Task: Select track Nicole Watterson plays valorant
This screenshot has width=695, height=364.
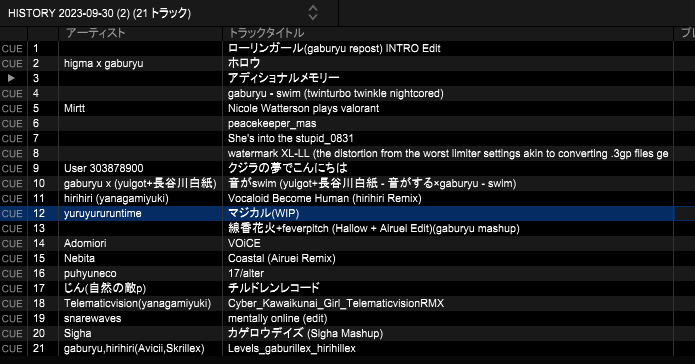Action: click(304, 109)
